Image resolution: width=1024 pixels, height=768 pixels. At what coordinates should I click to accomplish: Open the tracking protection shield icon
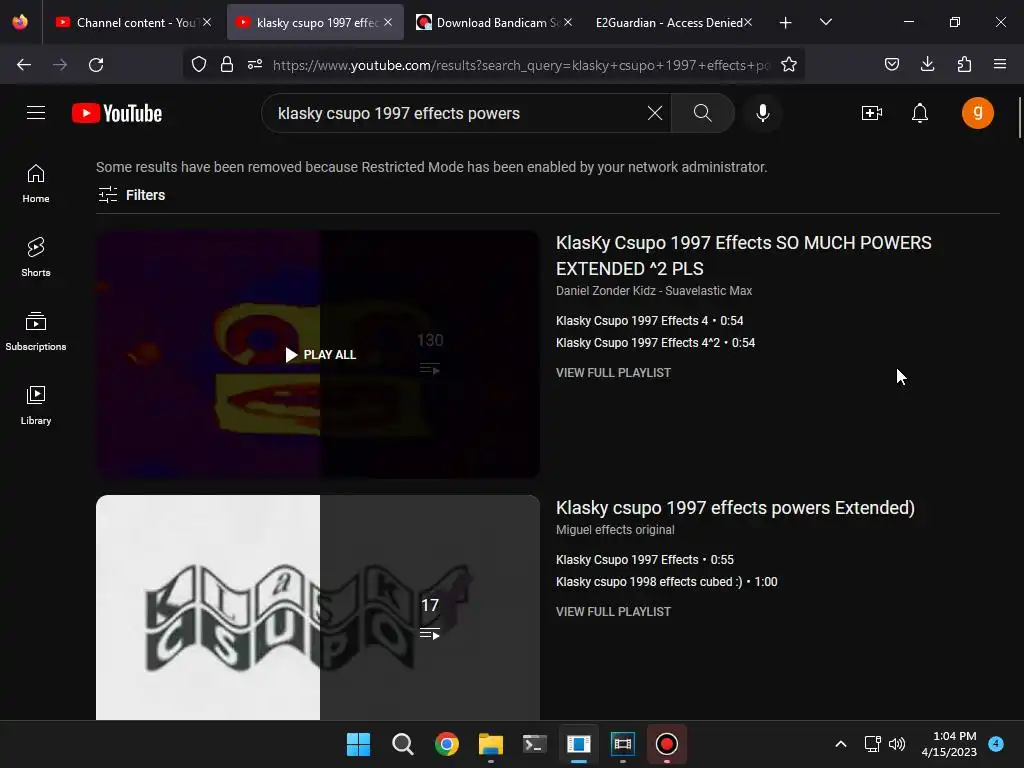point(199,64)
